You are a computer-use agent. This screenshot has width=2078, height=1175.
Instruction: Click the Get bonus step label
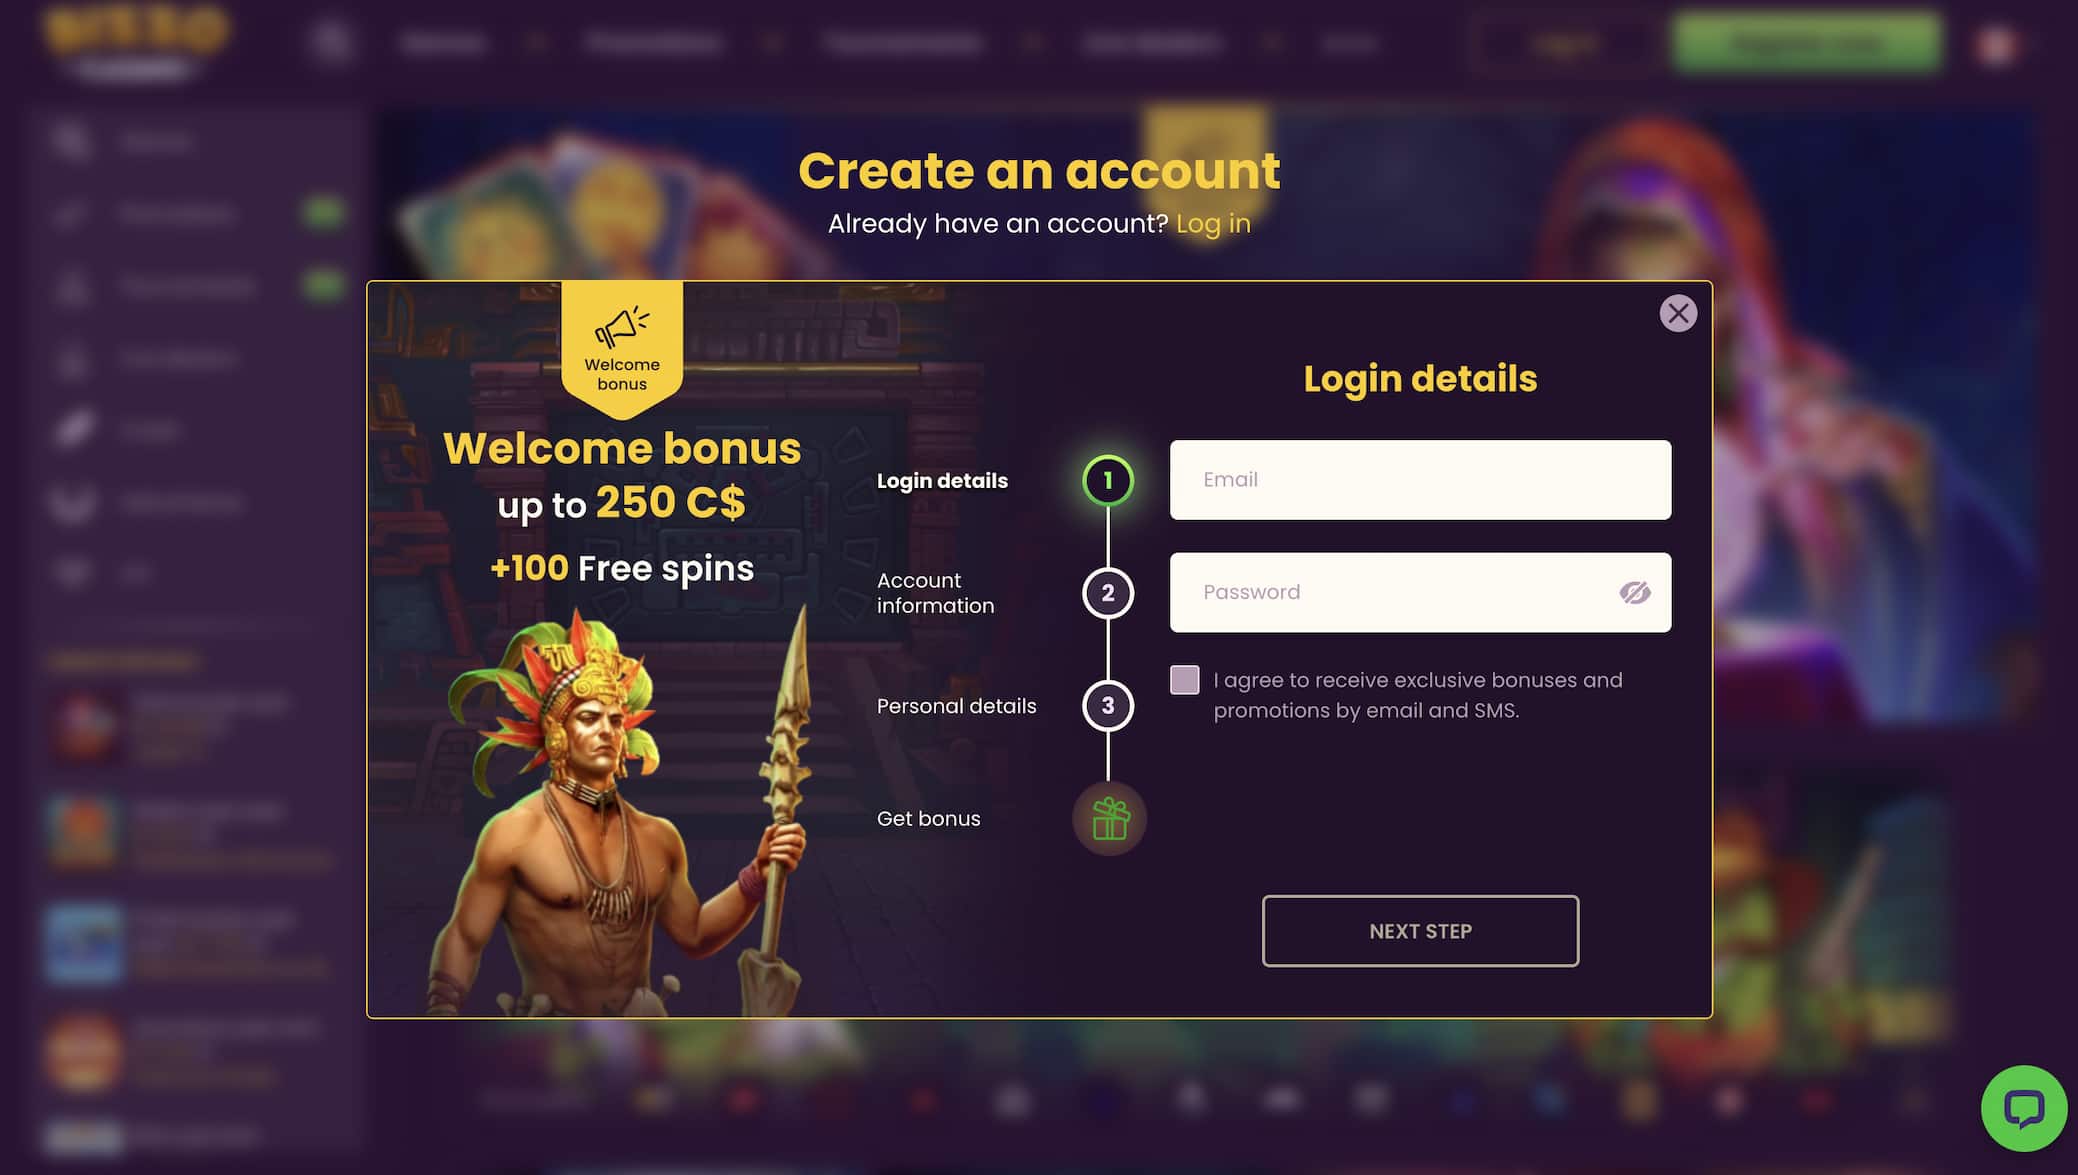click(928, 818)
